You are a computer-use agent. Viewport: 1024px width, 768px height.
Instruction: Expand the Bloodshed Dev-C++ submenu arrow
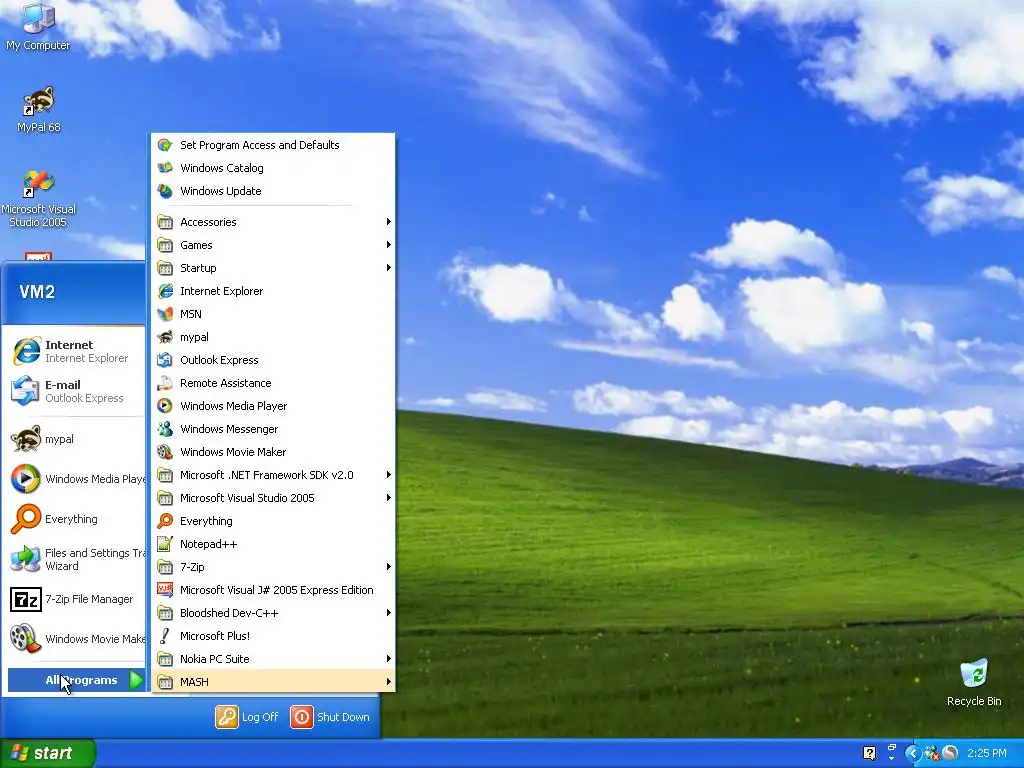pos(389,613)
